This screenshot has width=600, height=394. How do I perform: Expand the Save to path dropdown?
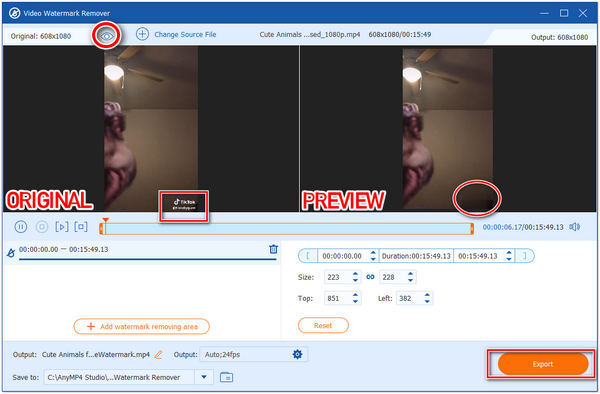click(x=204, y=377)
